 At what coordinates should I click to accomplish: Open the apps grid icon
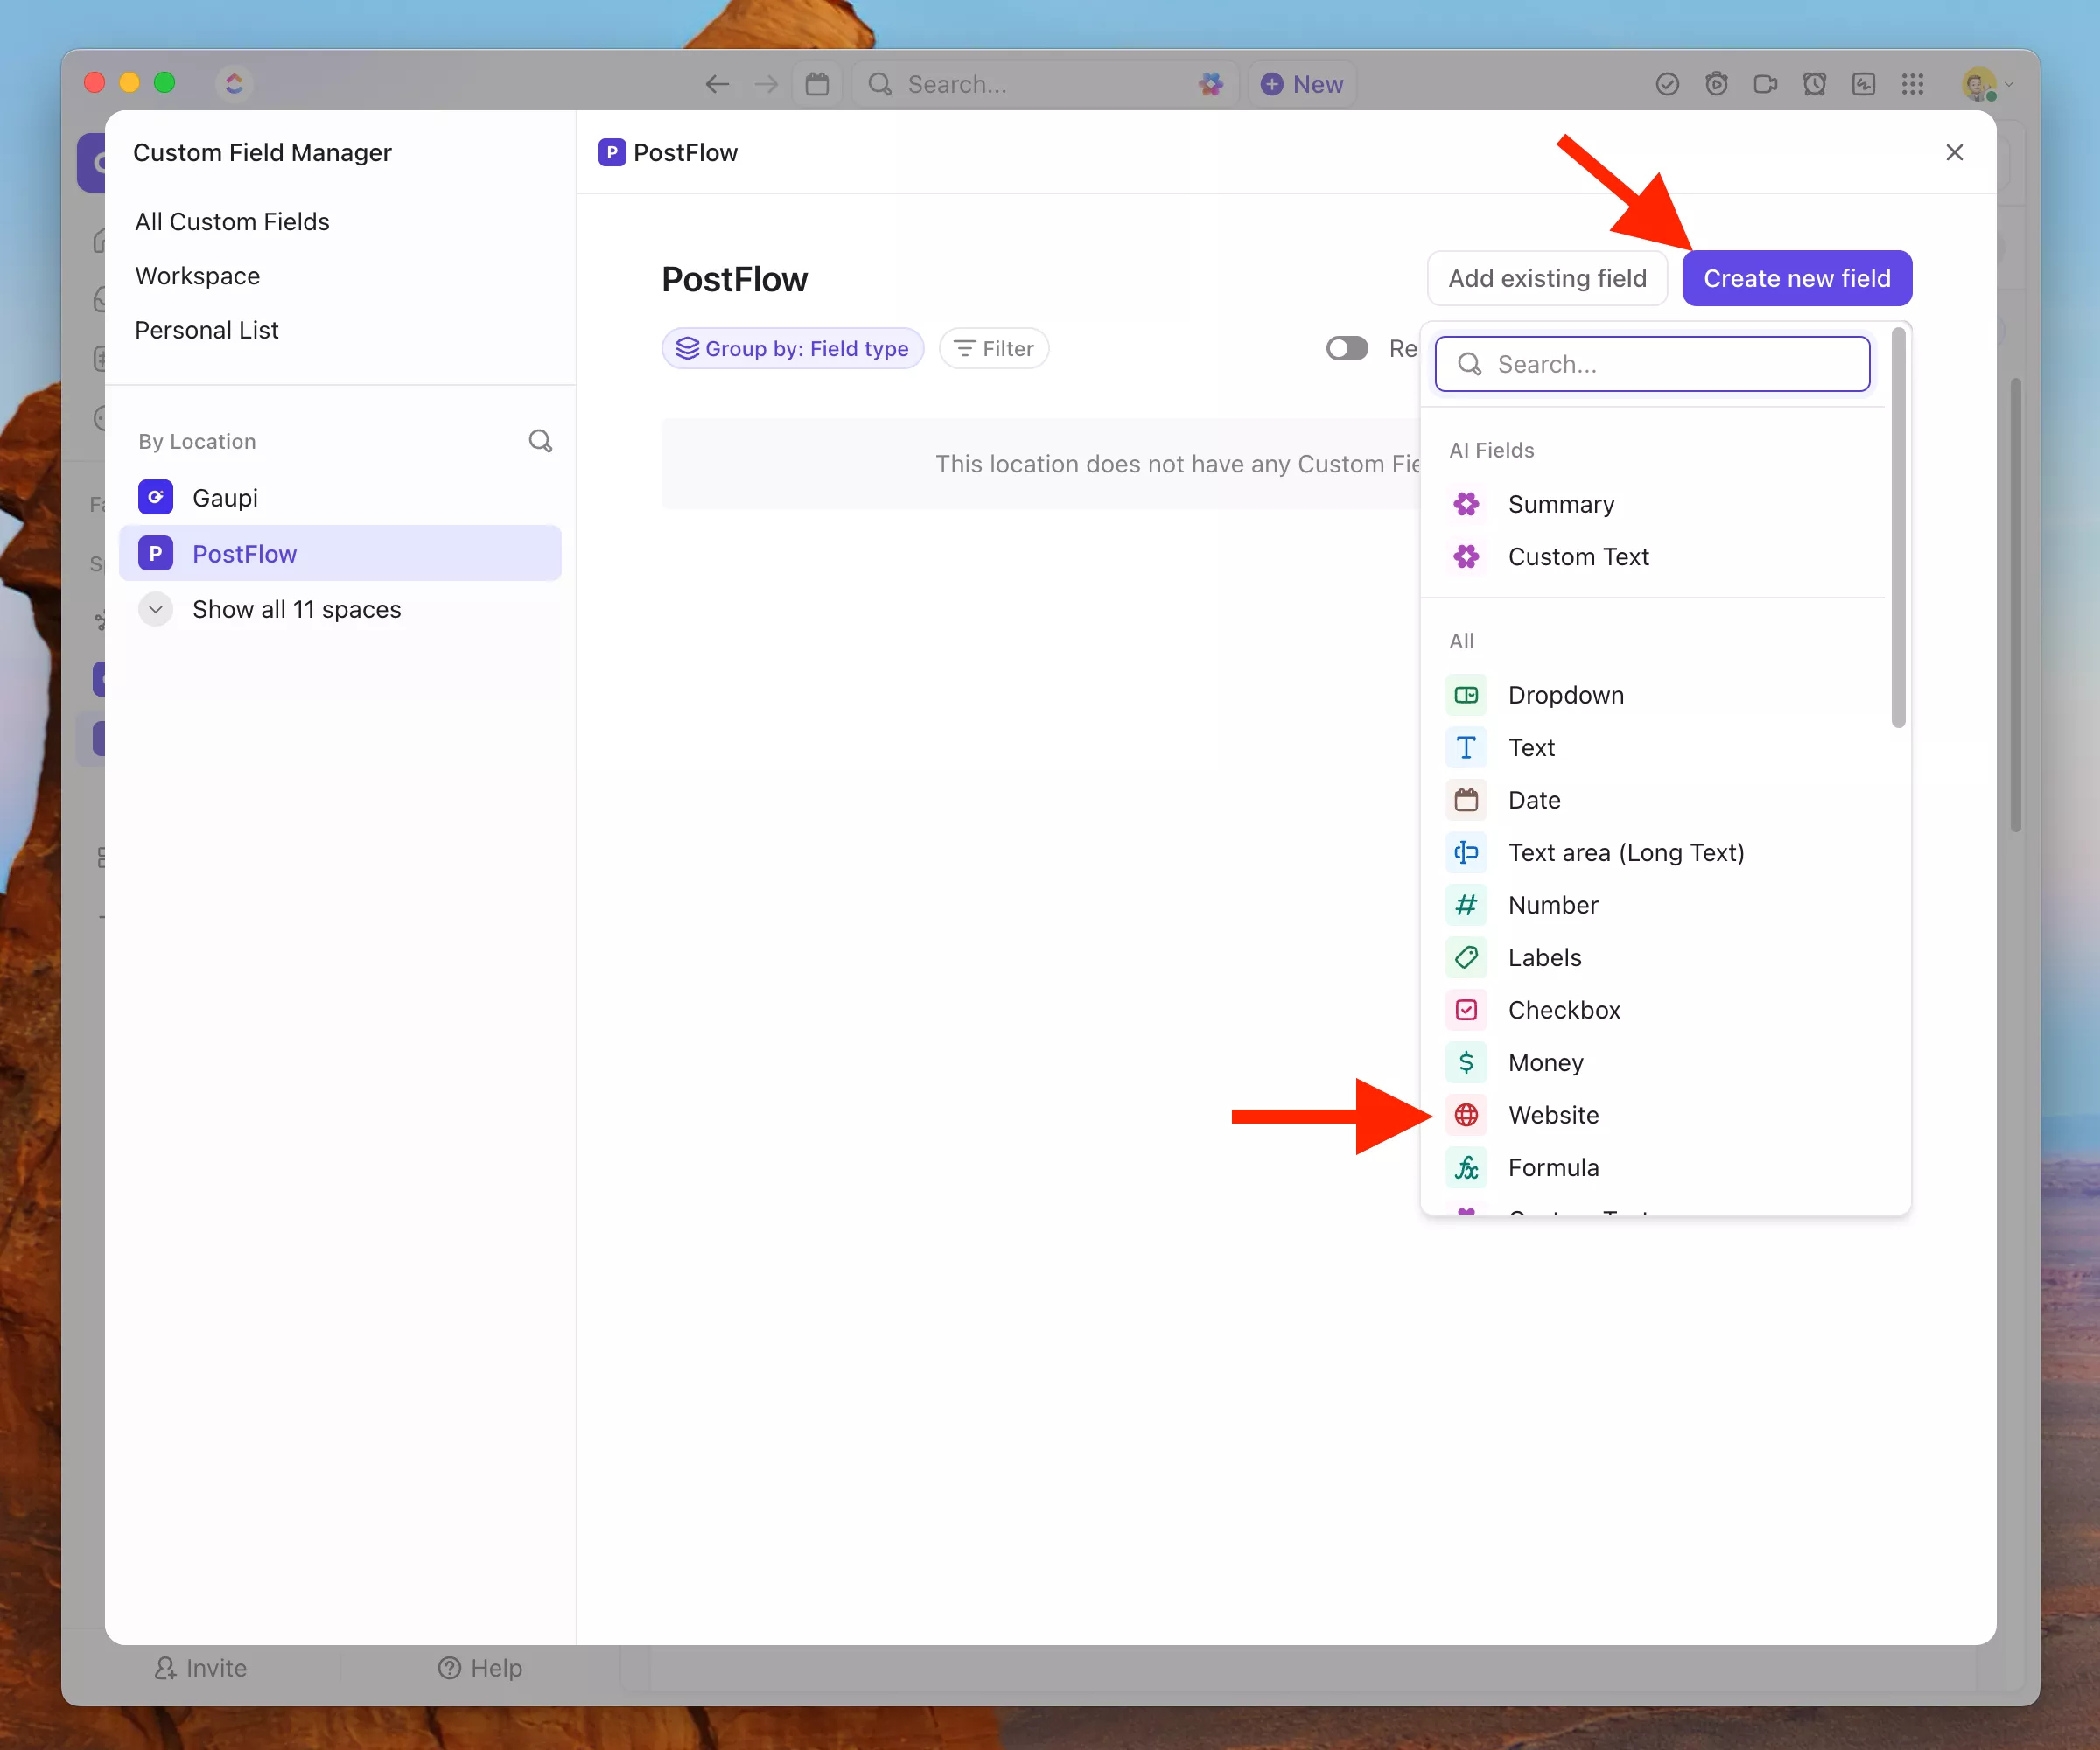[x=1912, y=84]
